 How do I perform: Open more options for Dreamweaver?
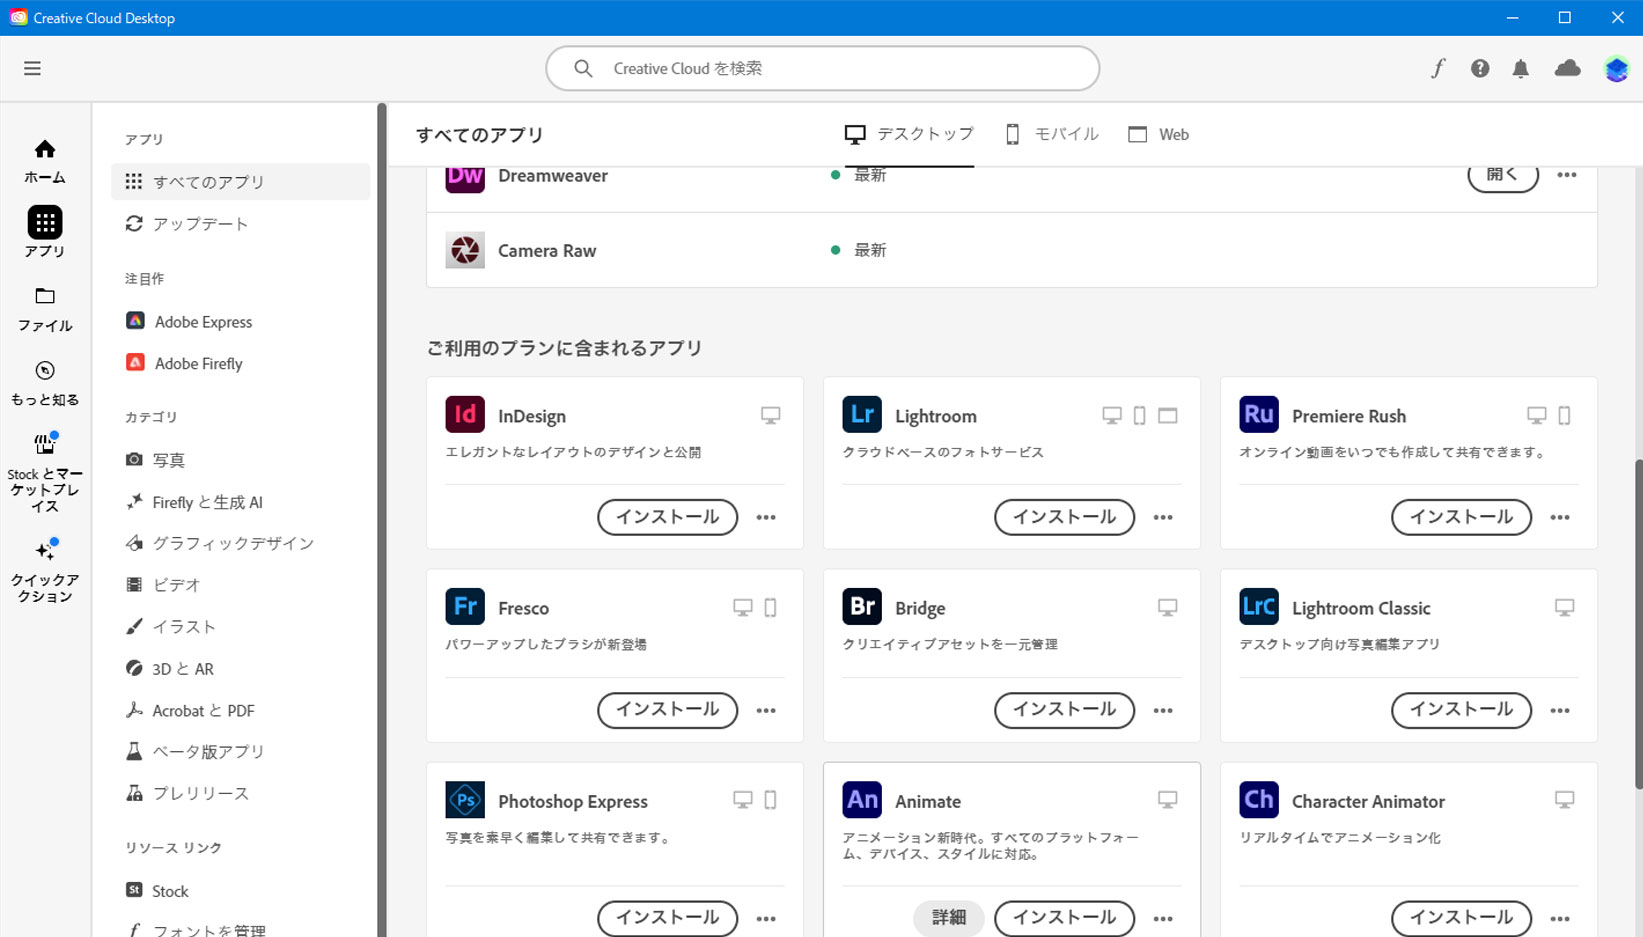(1567, 175)
